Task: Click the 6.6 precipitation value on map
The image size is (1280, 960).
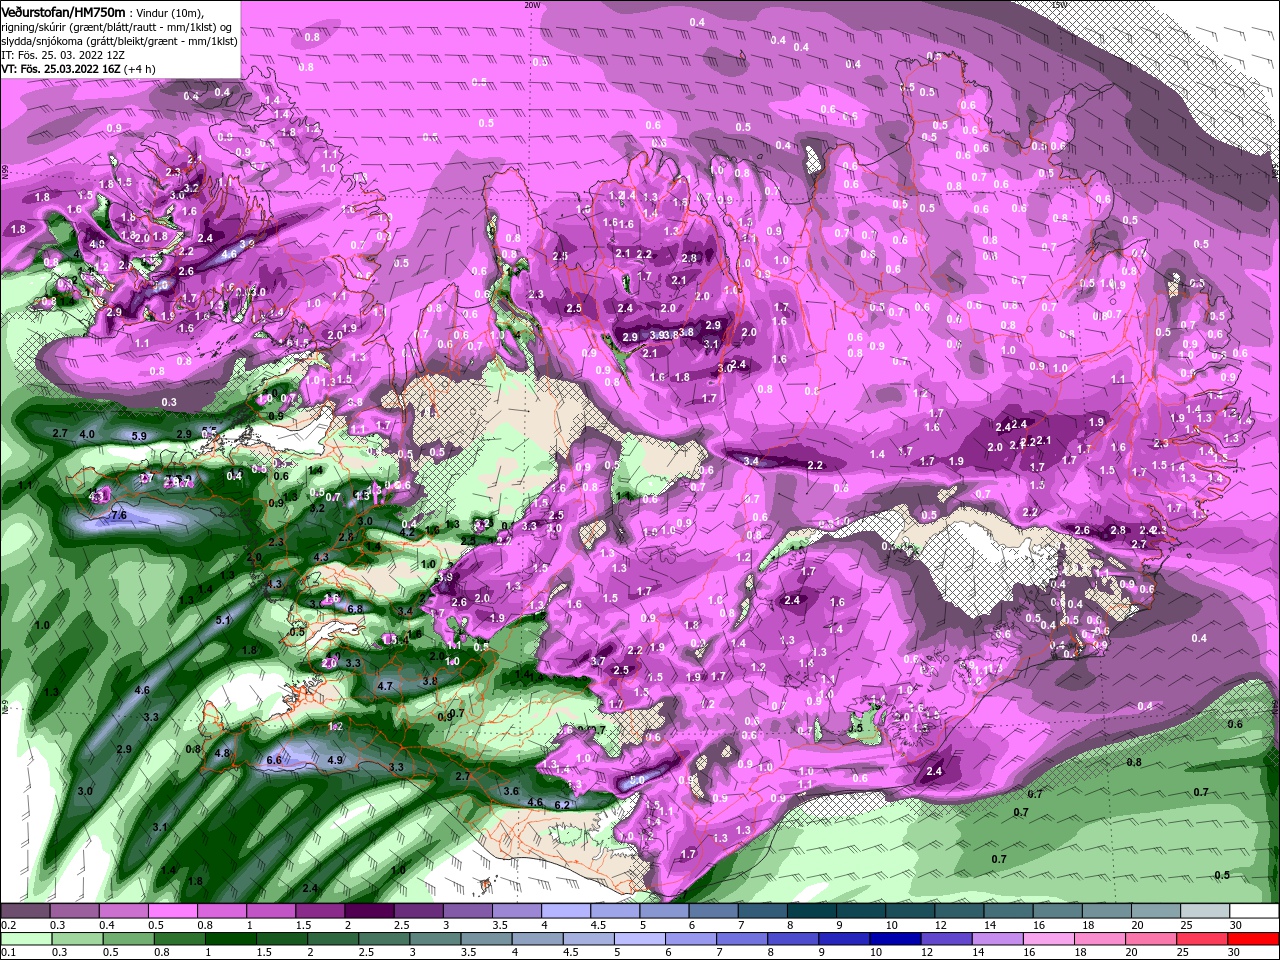Action: [275, 760]
